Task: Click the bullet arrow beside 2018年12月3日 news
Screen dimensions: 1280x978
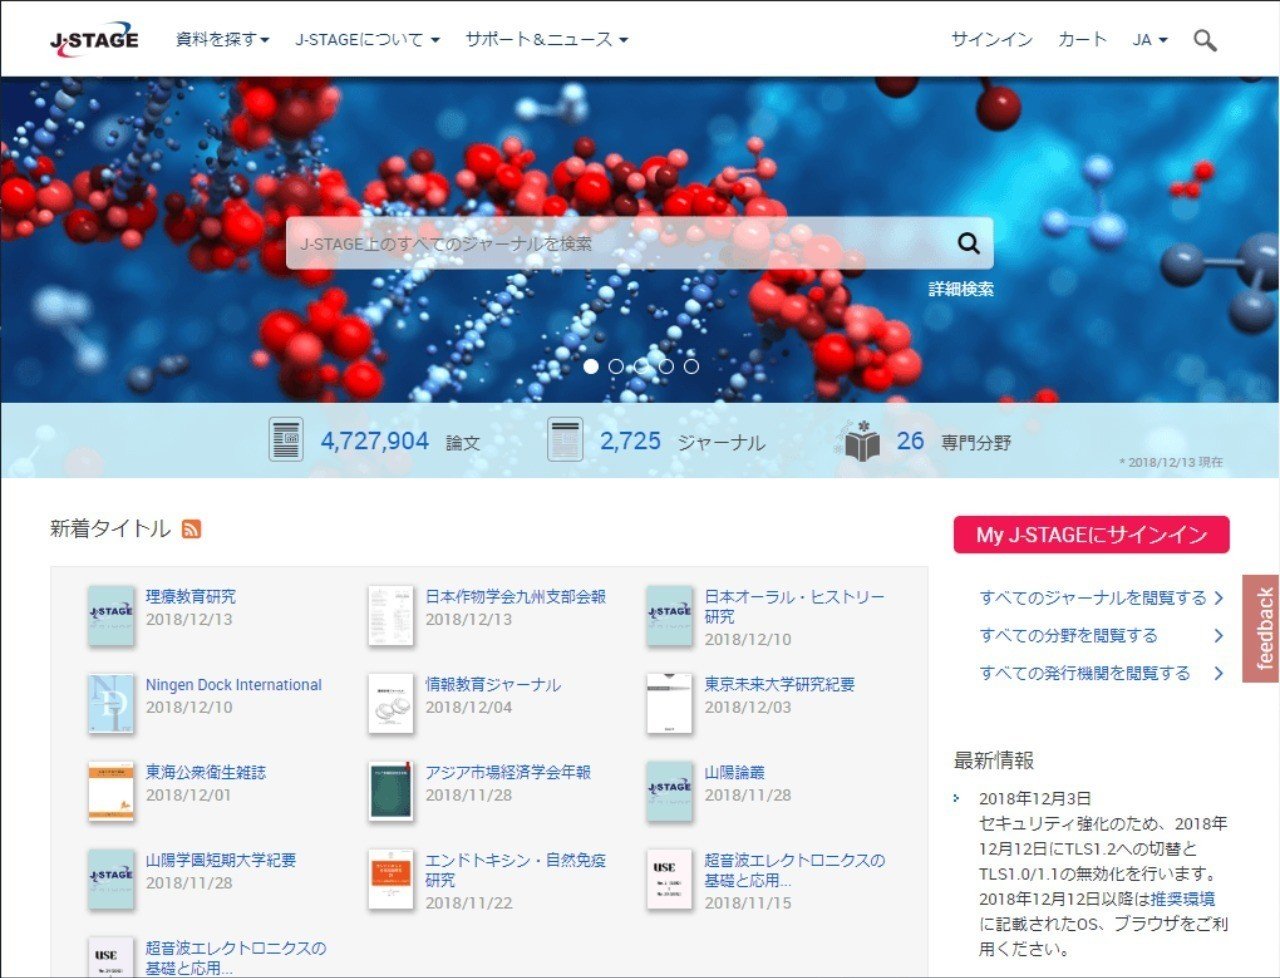Action: tap(957, 799)
